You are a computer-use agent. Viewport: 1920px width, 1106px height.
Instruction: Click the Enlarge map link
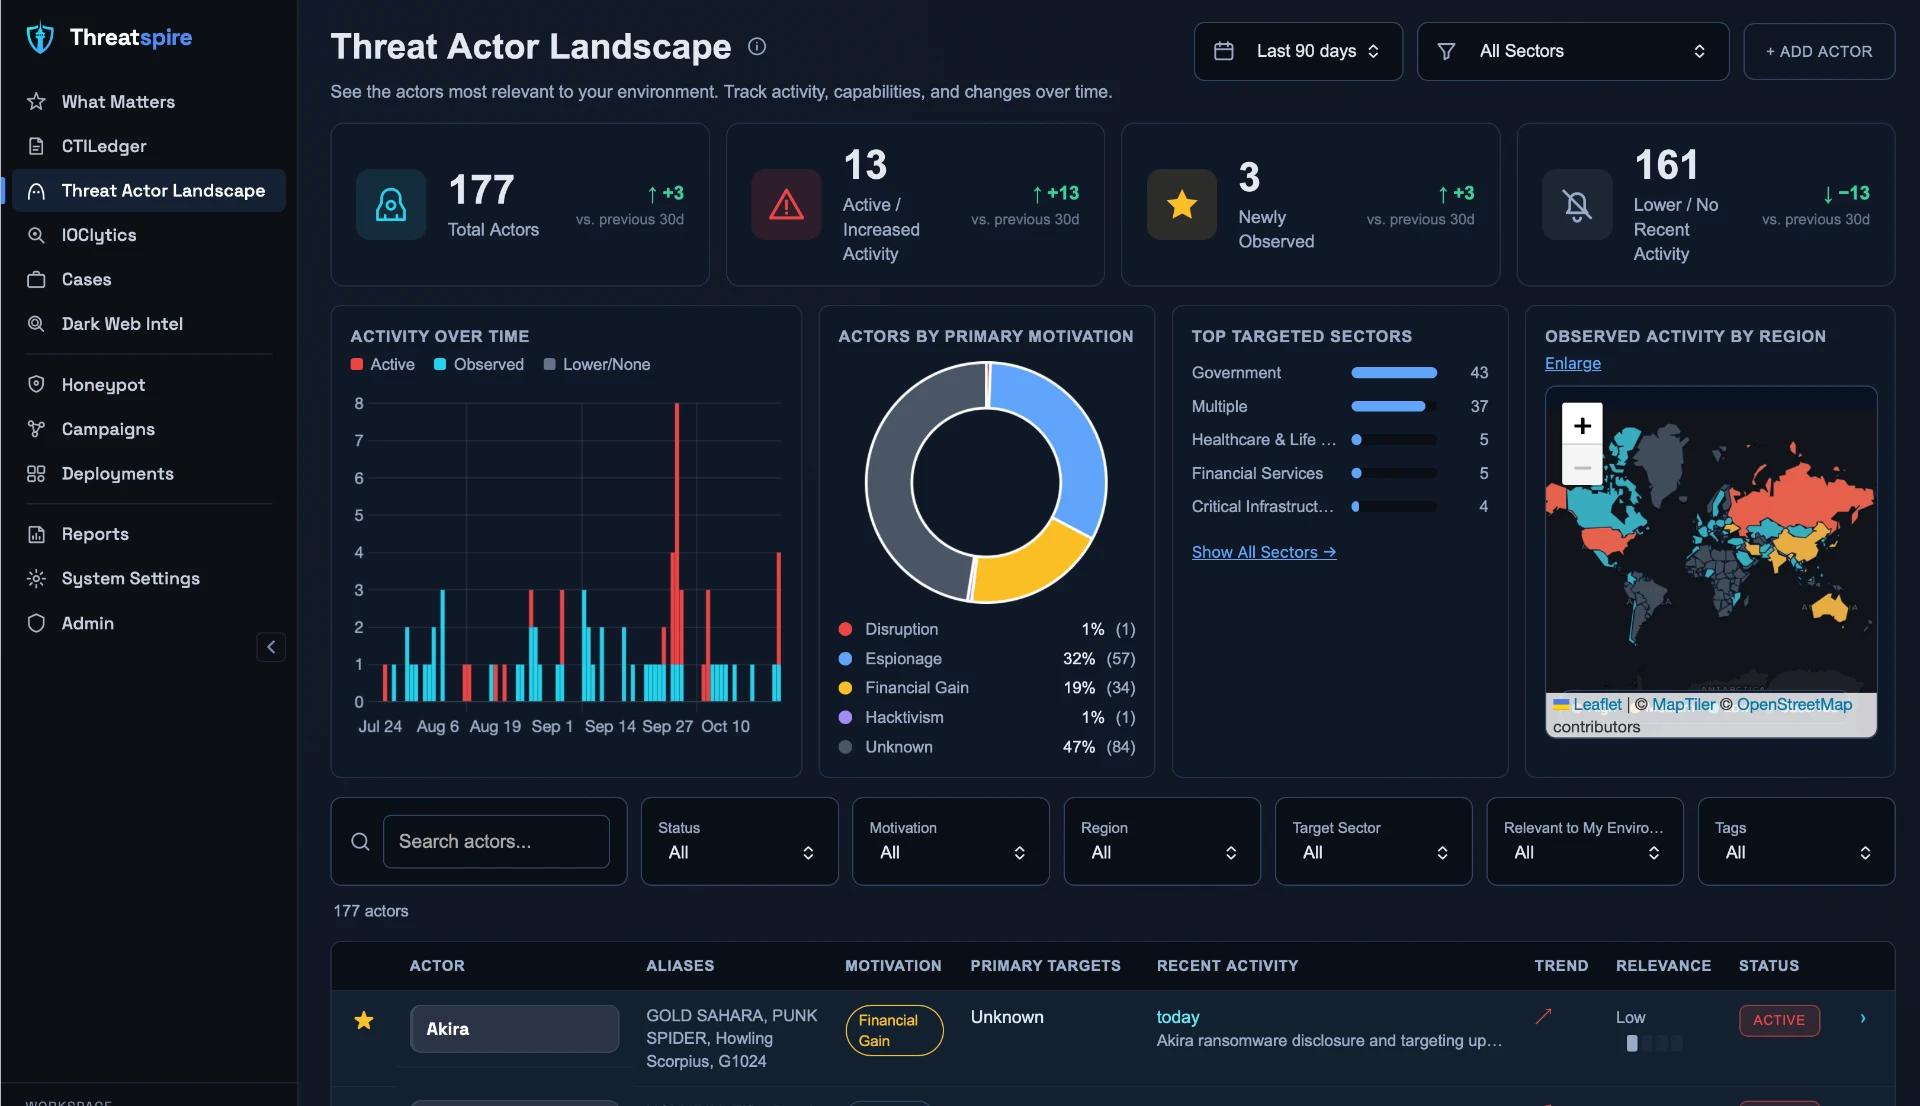(x=1573, y=363)
